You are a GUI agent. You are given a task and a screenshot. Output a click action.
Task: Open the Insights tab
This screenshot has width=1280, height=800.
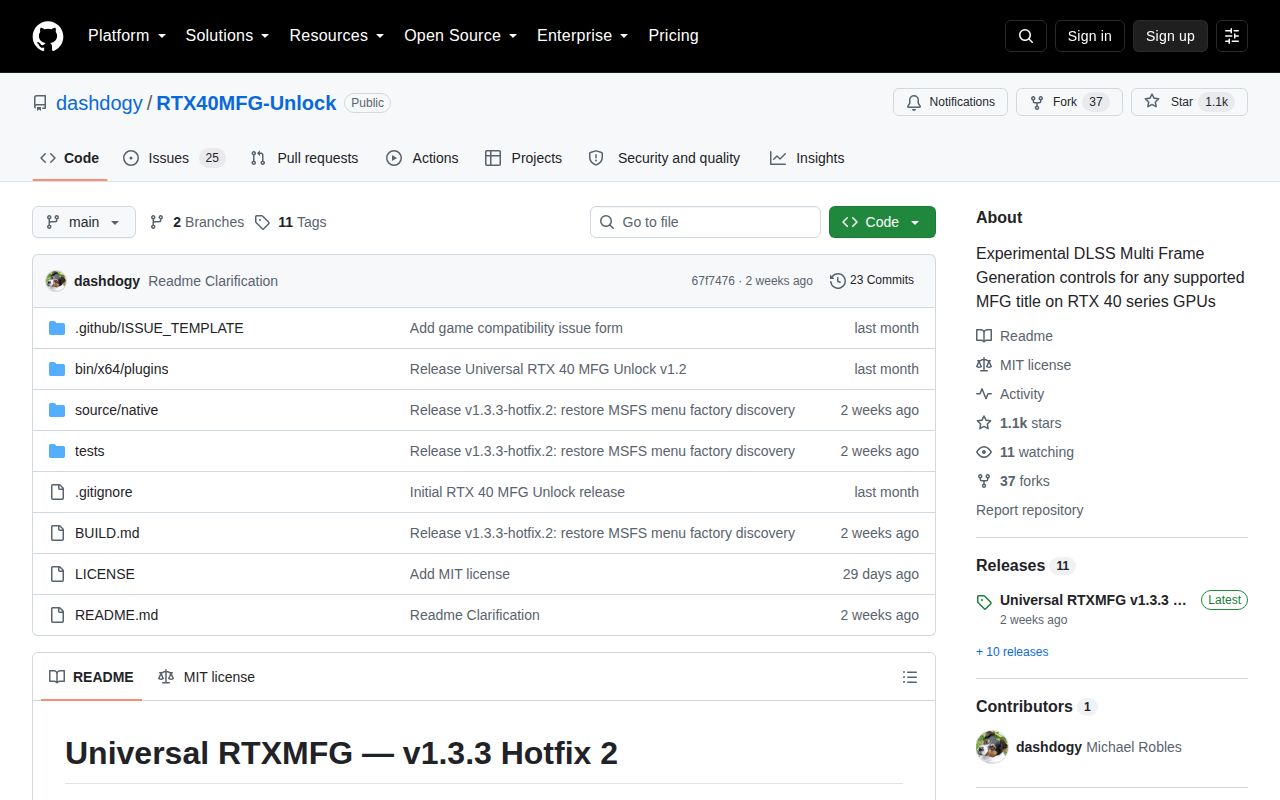coord(807,158)
